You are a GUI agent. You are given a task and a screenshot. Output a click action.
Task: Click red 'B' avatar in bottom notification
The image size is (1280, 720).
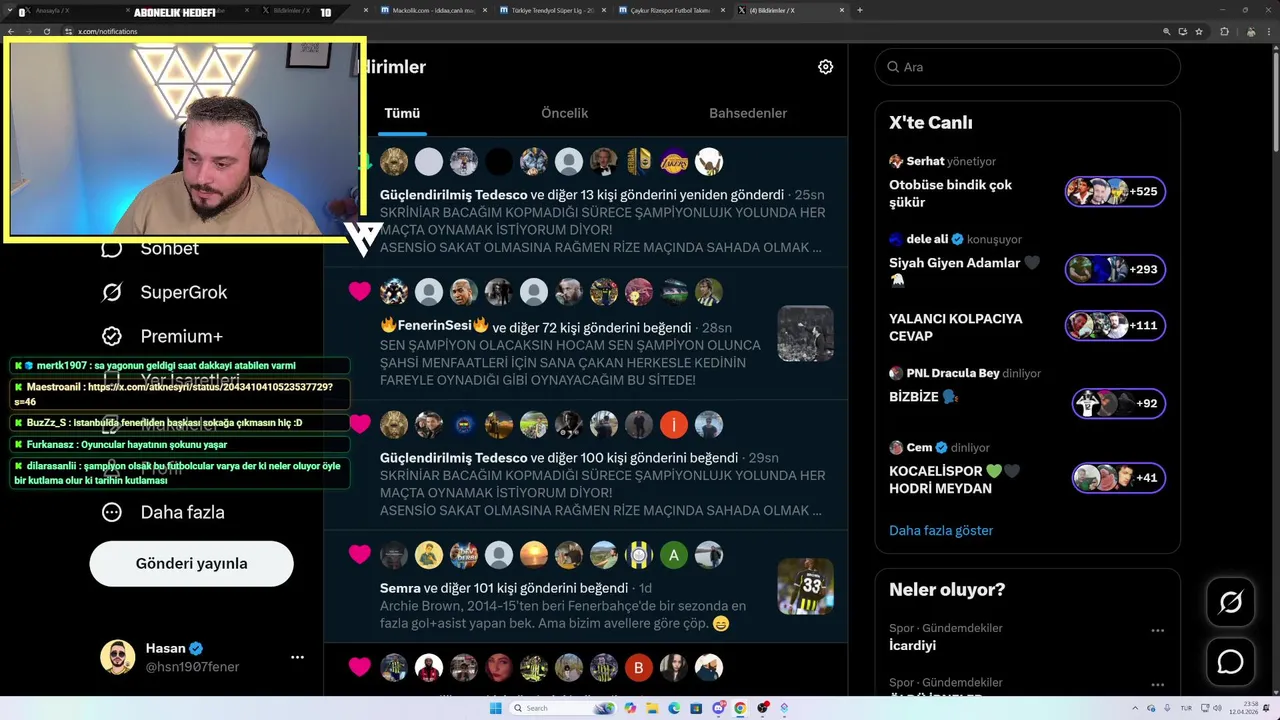click(639, 667)
